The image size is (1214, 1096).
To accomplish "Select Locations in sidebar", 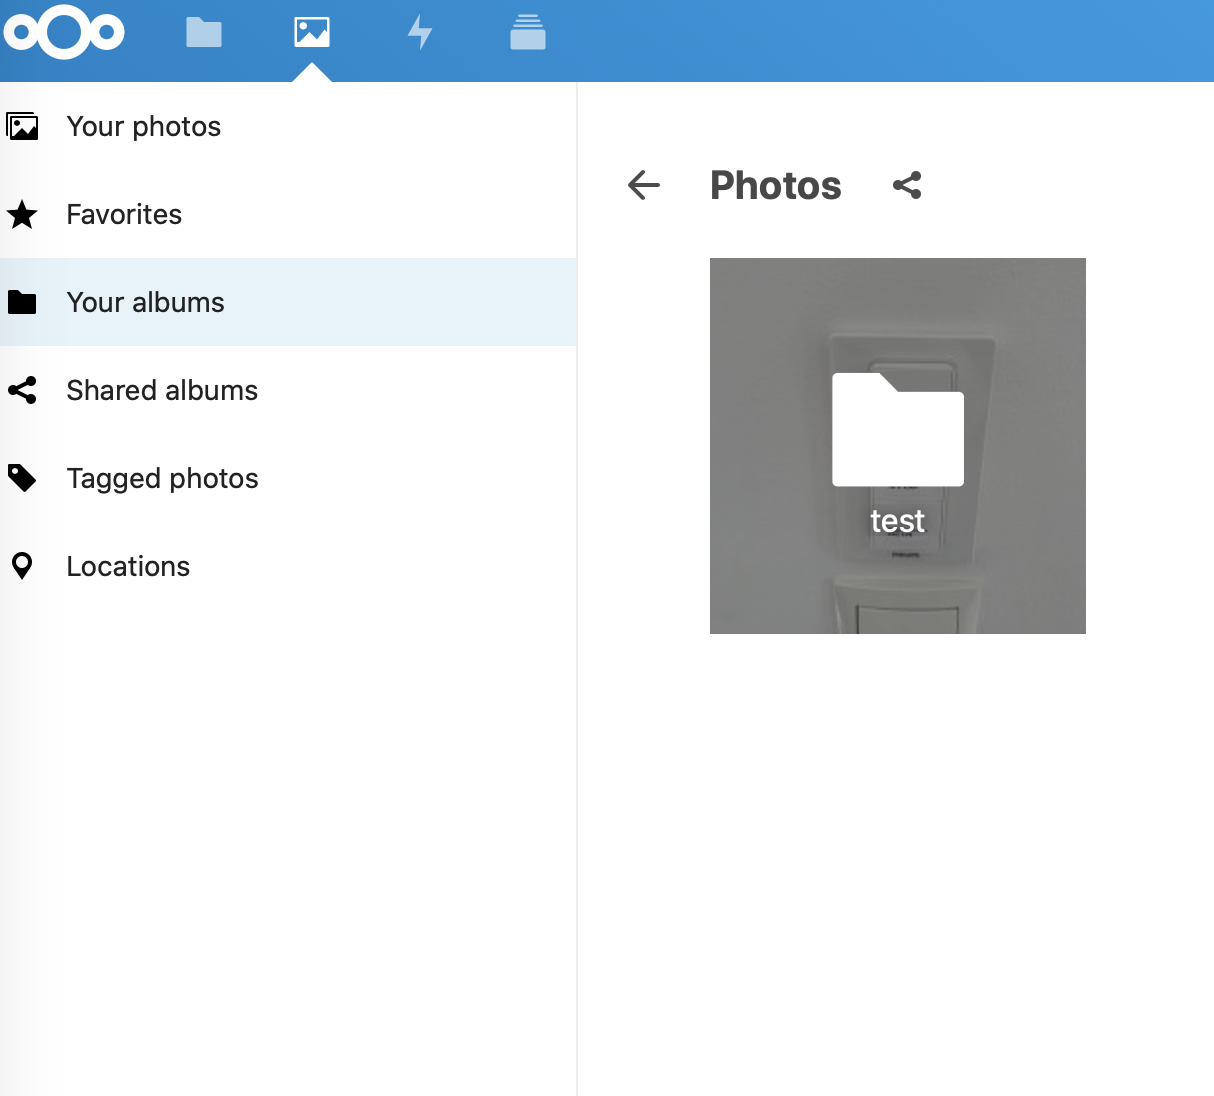I will 288,566.
